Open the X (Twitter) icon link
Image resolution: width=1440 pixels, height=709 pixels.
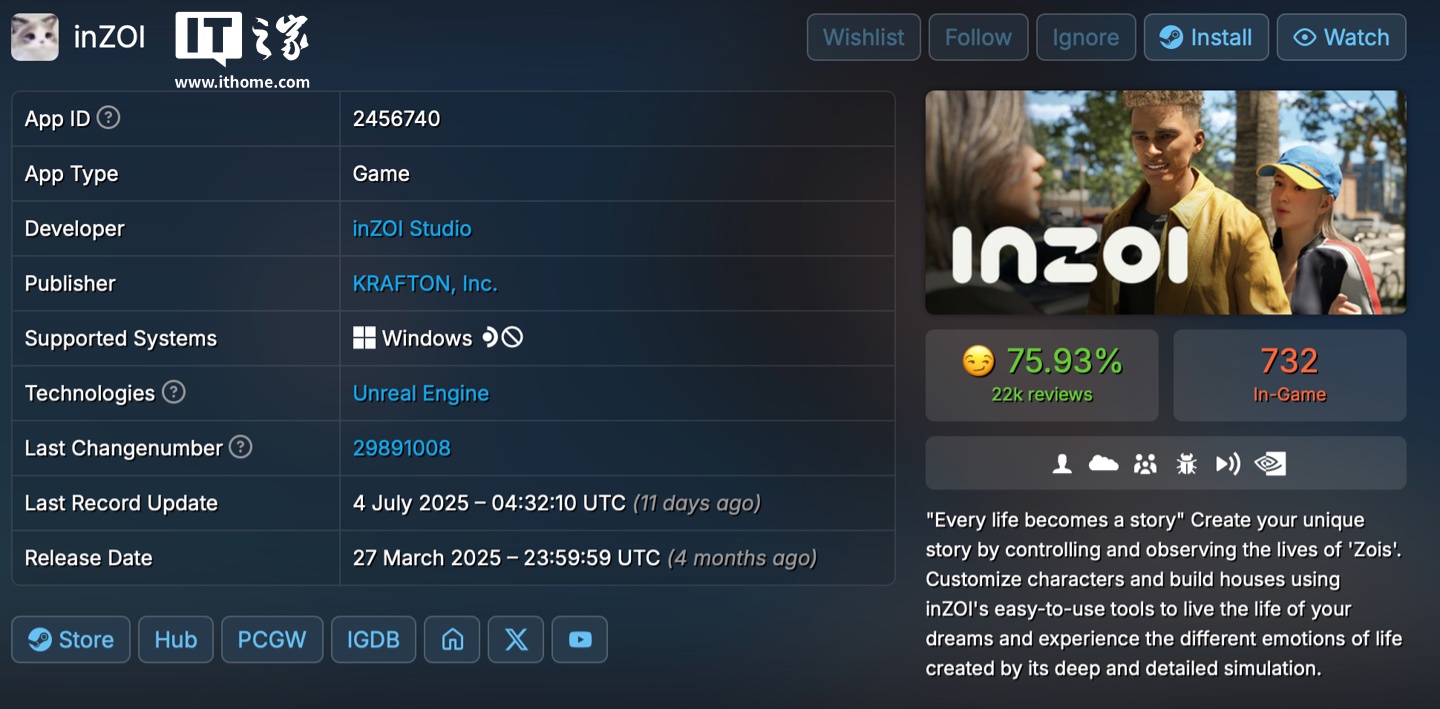point(516,640)
